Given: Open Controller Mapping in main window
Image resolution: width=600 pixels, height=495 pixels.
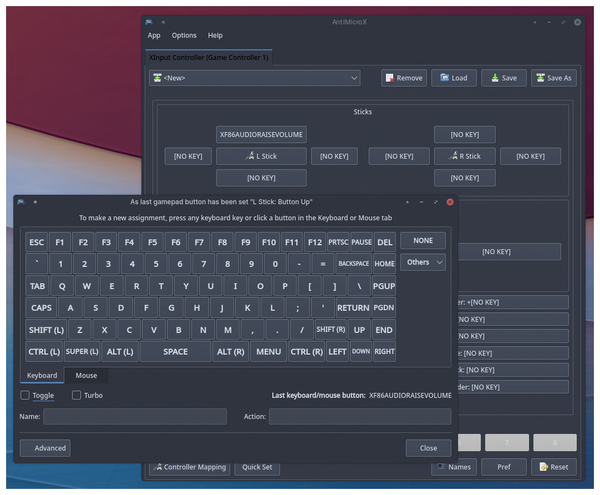Looking at the screenshot, I should [x=190, y=467].
